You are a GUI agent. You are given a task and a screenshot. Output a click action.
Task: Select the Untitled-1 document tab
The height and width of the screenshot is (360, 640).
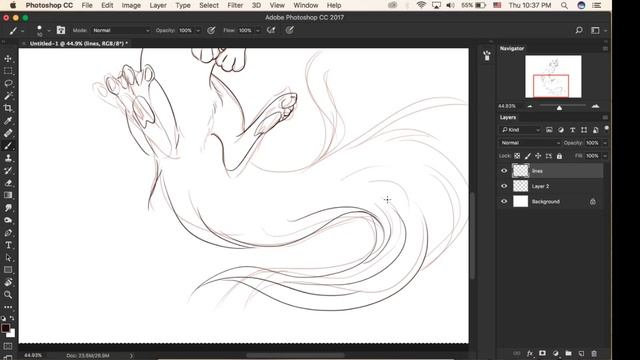click(78, 43)
